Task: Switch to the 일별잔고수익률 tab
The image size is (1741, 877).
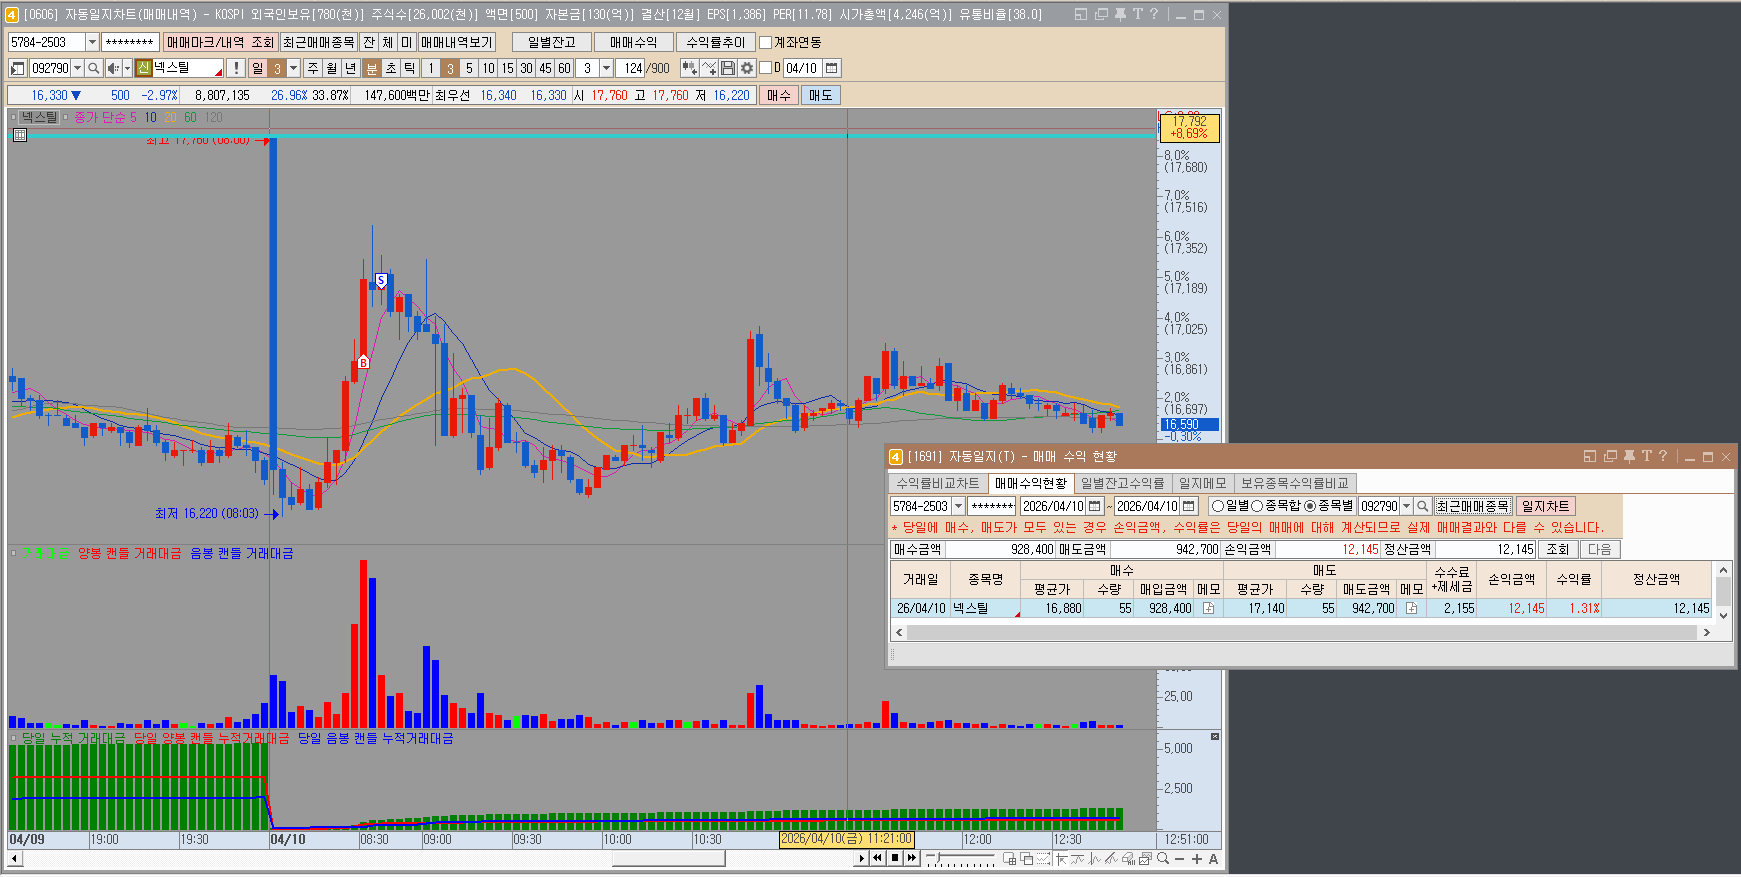Action: click(1122, 483)
